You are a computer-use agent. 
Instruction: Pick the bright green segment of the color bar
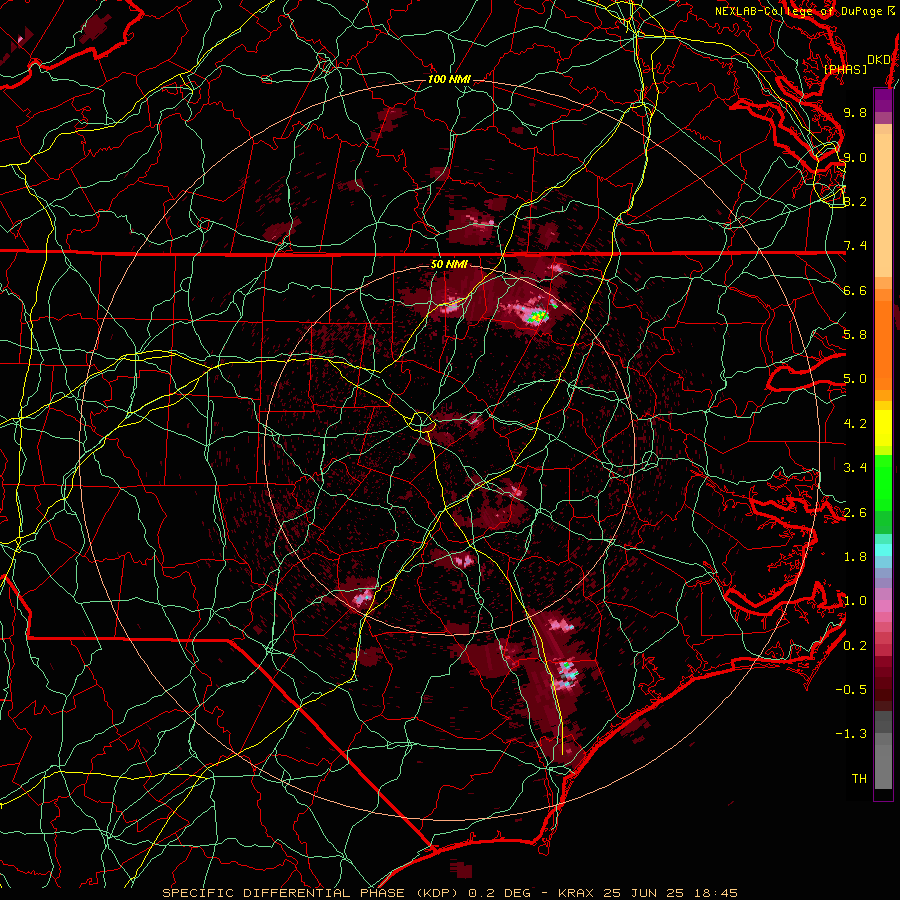tap(883, 481)
